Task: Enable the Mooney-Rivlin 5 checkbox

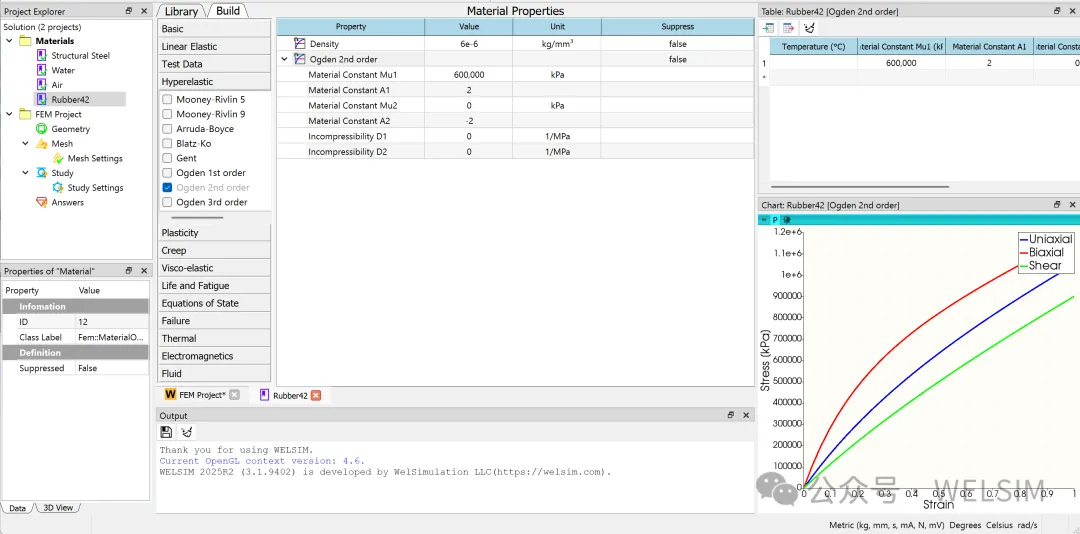Action: 167,100
